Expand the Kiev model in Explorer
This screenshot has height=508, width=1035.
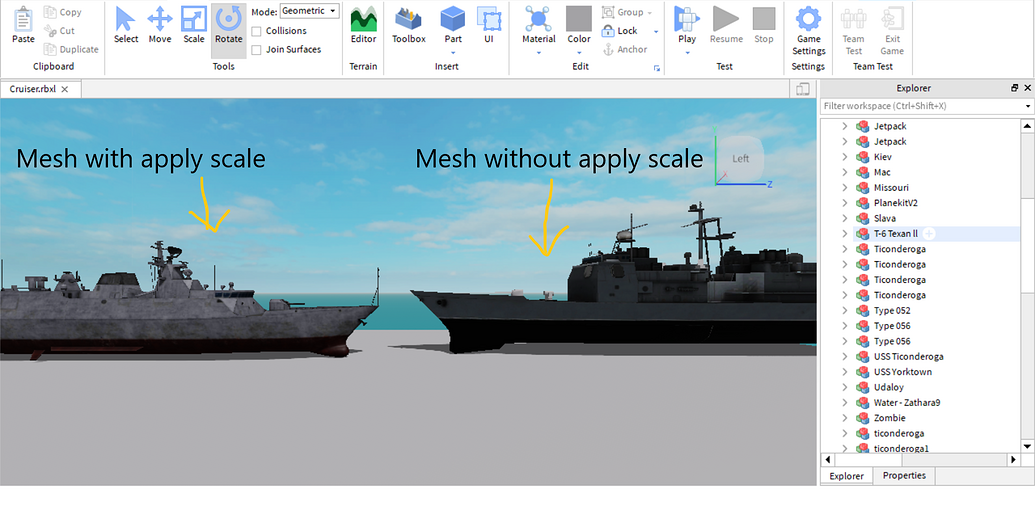(844, 157)
